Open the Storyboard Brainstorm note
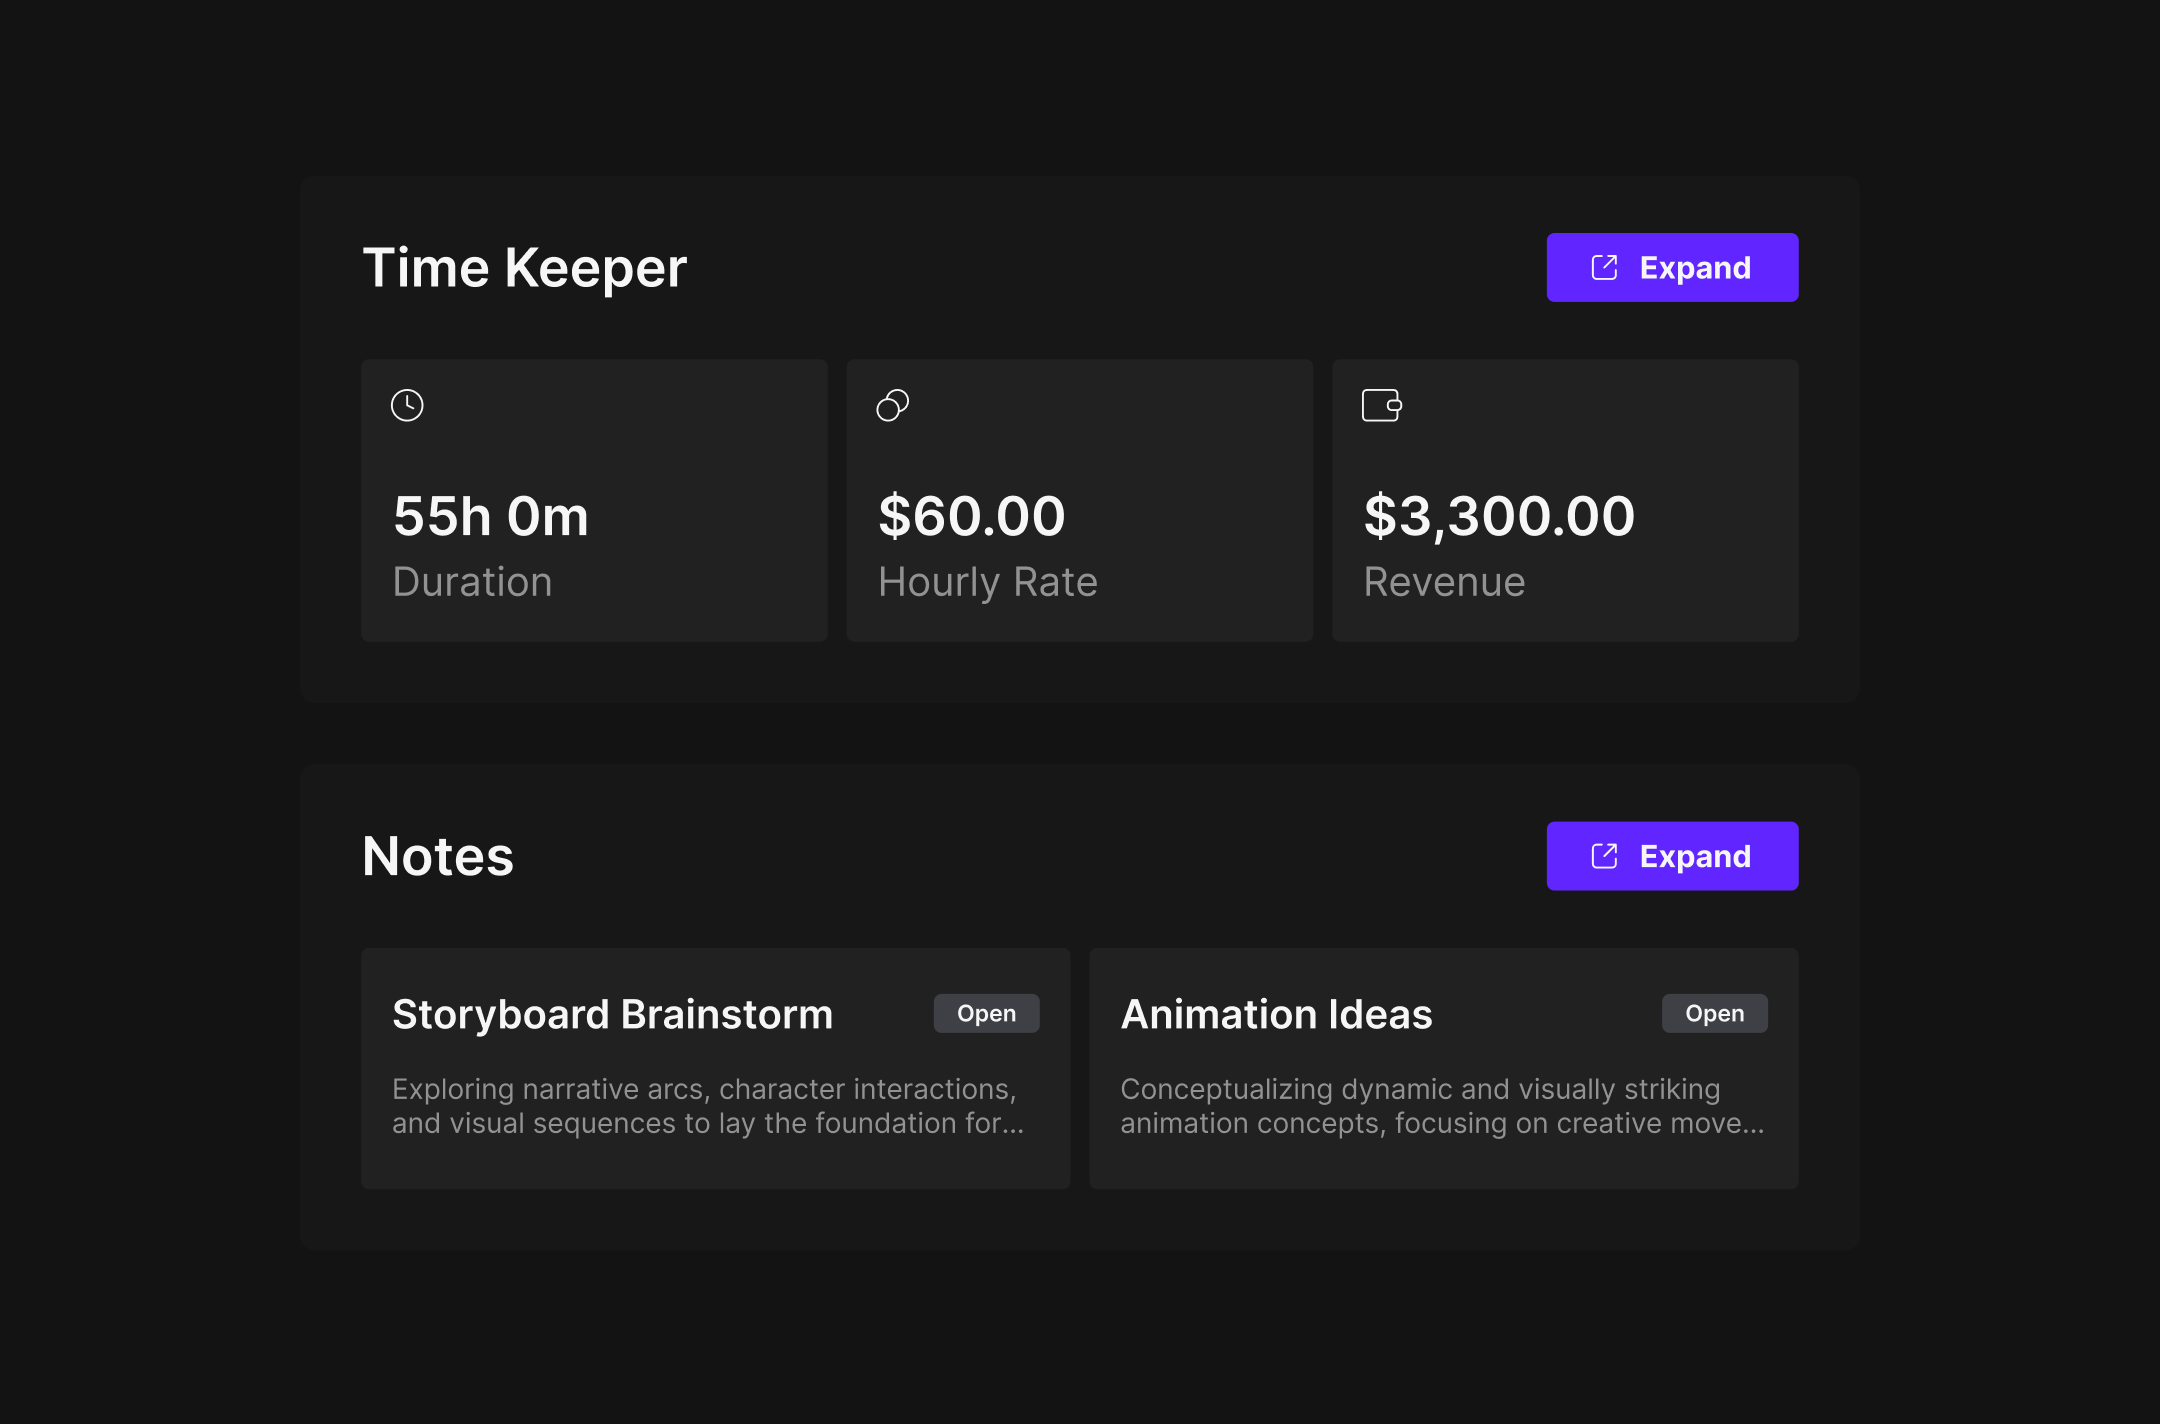Viewport: 2160px width, 1424px height. point(986,1013)
